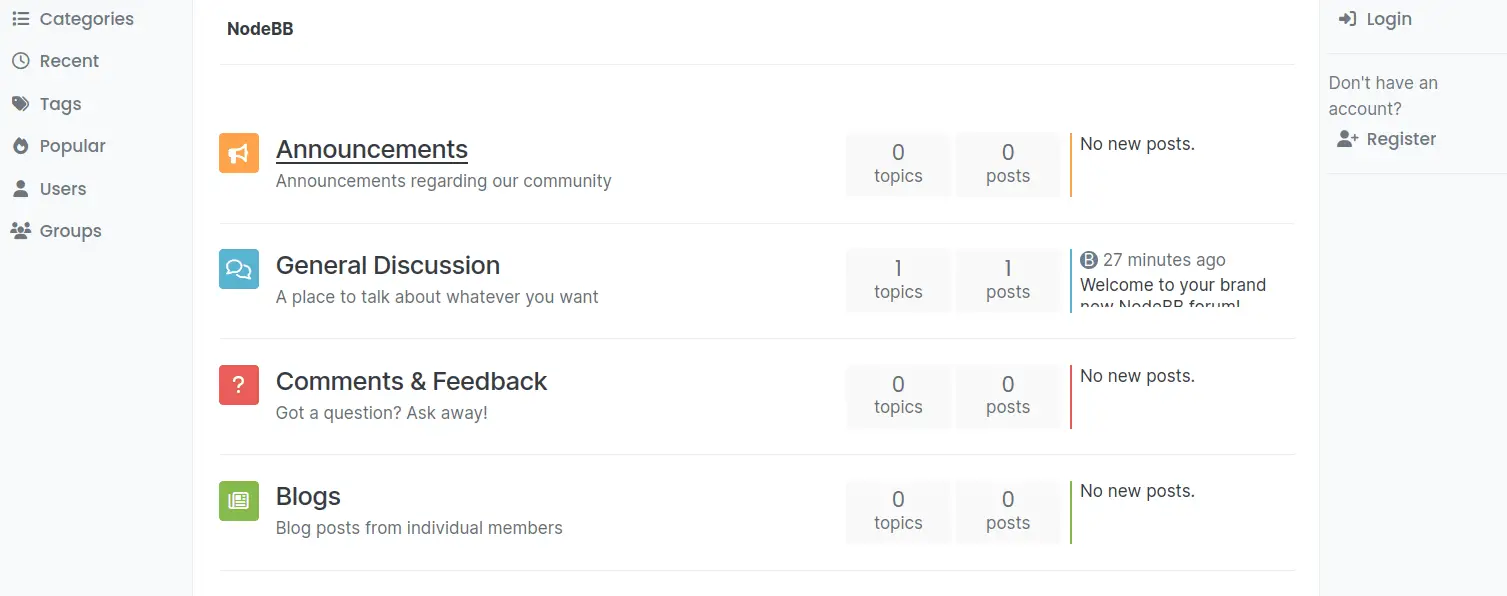Click the tags icon in the sidebar
This screenshot has height=596, width=1507.
point(20,104)
